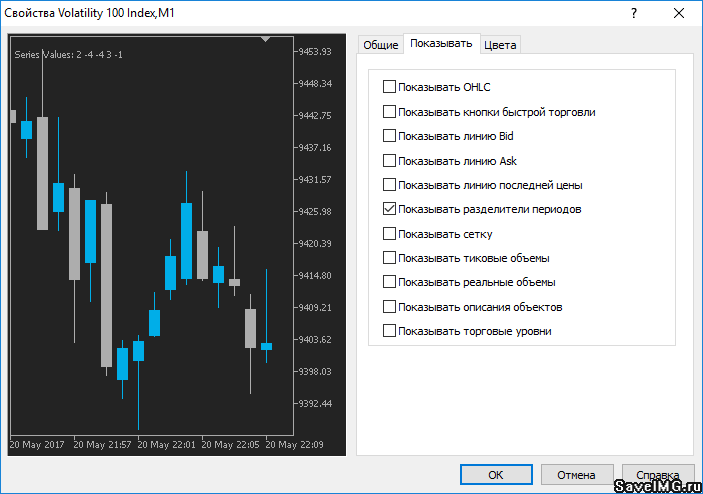Enable Показывать линию Bid checkbox
This screenshot has width=703, height=494.
390,136
